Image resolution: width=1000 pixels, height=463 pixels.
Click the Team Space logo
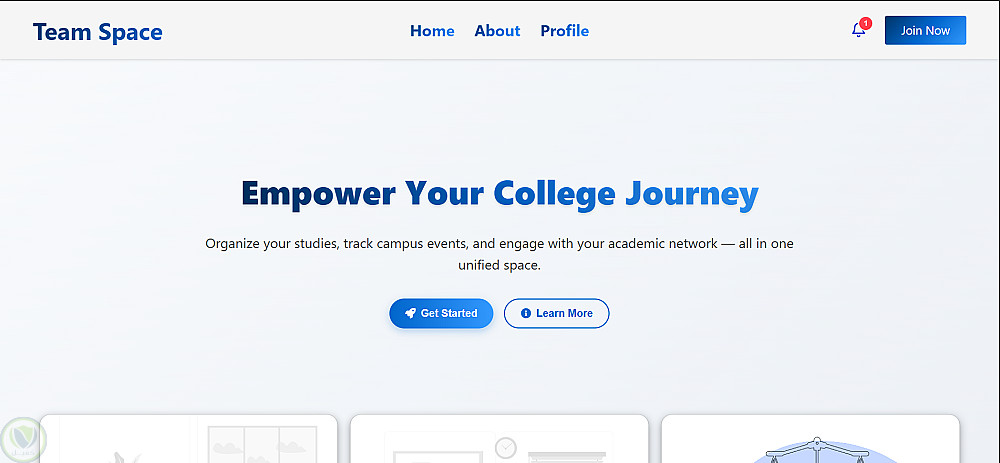(97, 32)
